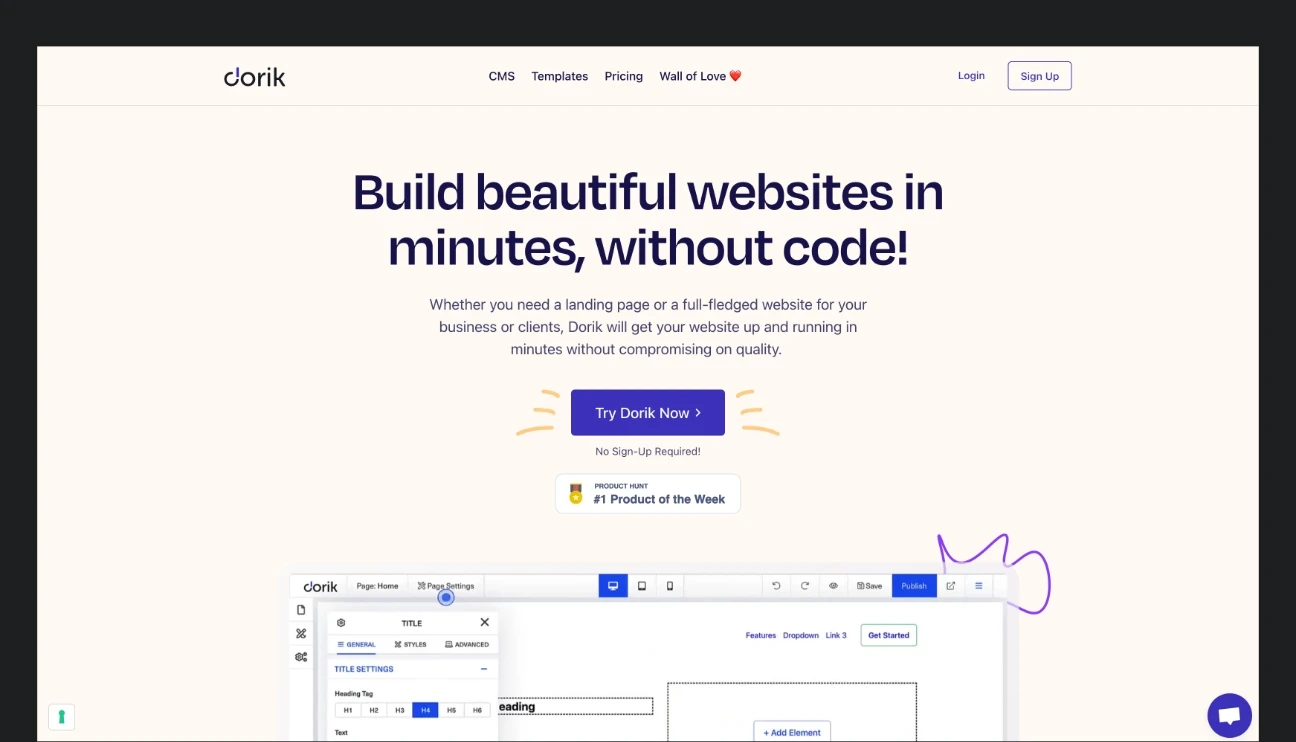Open Wall of Love in navigation
This screenshot has height=742, width=1296.
point(700,77)
